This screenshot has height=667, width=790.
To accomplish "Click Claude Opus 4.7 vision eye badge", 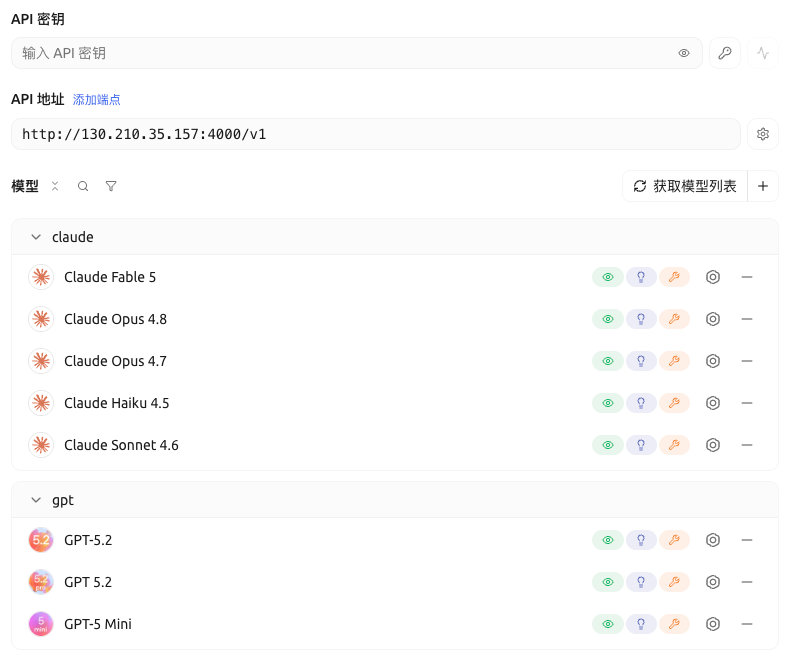I will [608, 361].
